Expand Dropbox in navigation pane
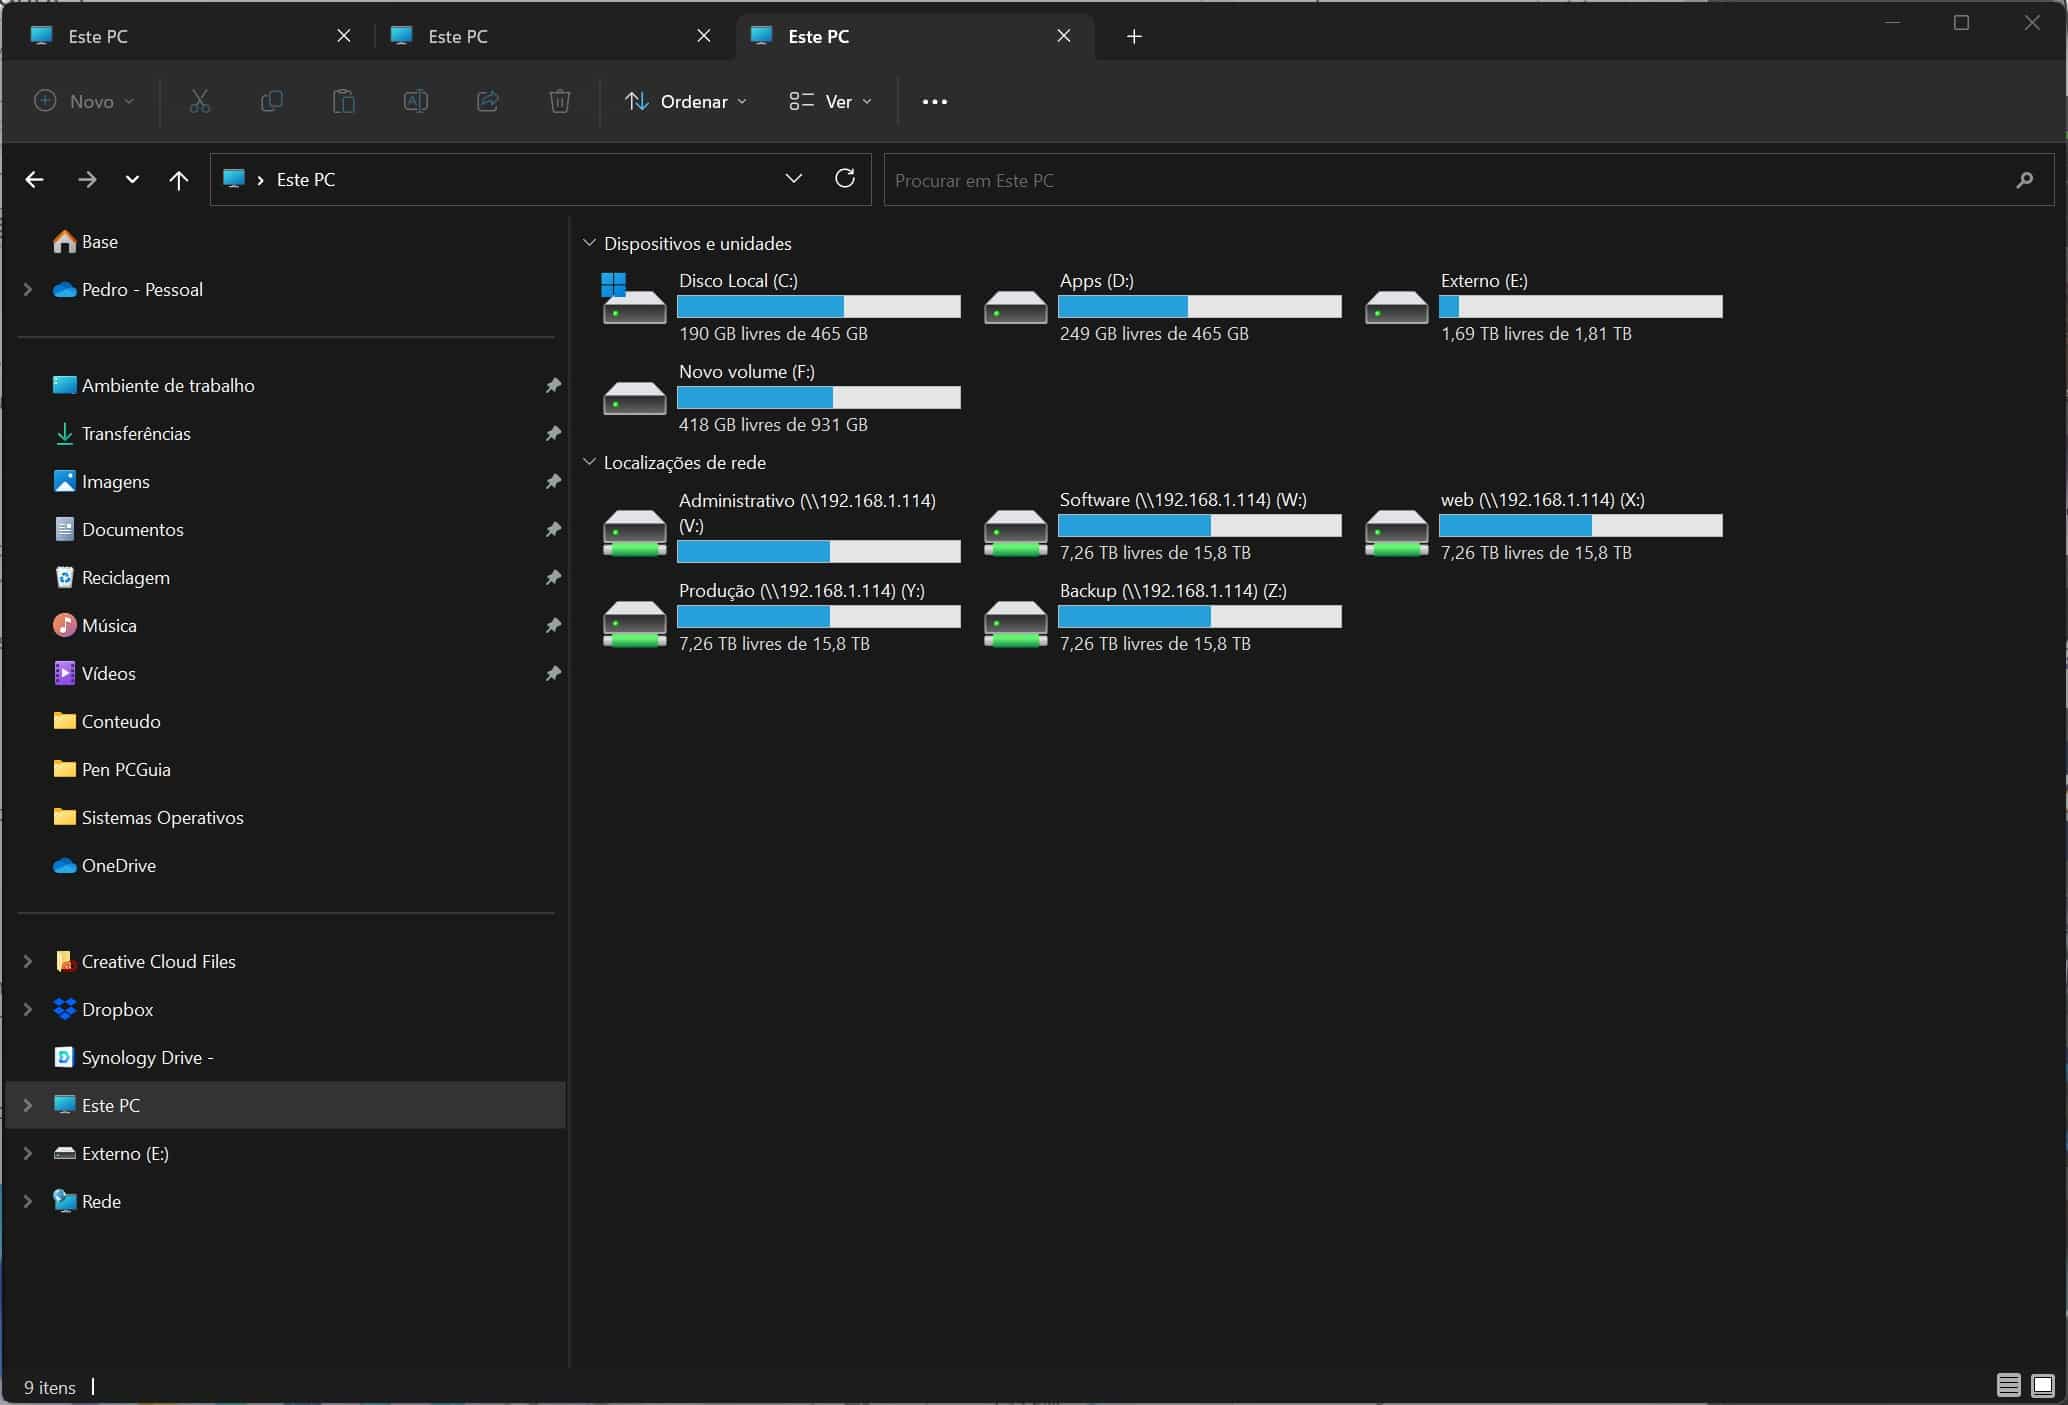 pyautogui.click(x=28, y=1009)
